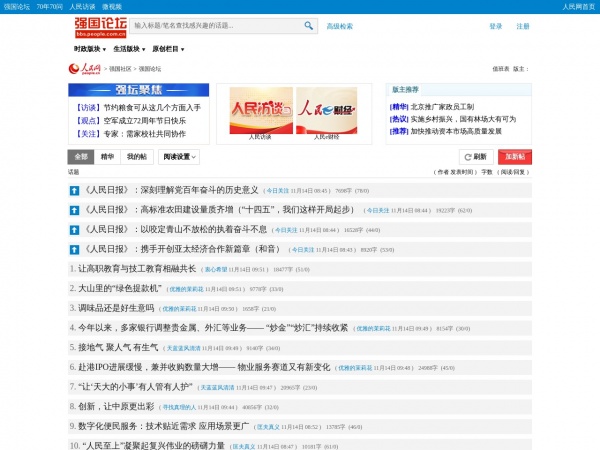Click the 人民网 logo in breadcrumb
Screen dimensions: 600x450
pyautogui.click(x=84, y=69)
